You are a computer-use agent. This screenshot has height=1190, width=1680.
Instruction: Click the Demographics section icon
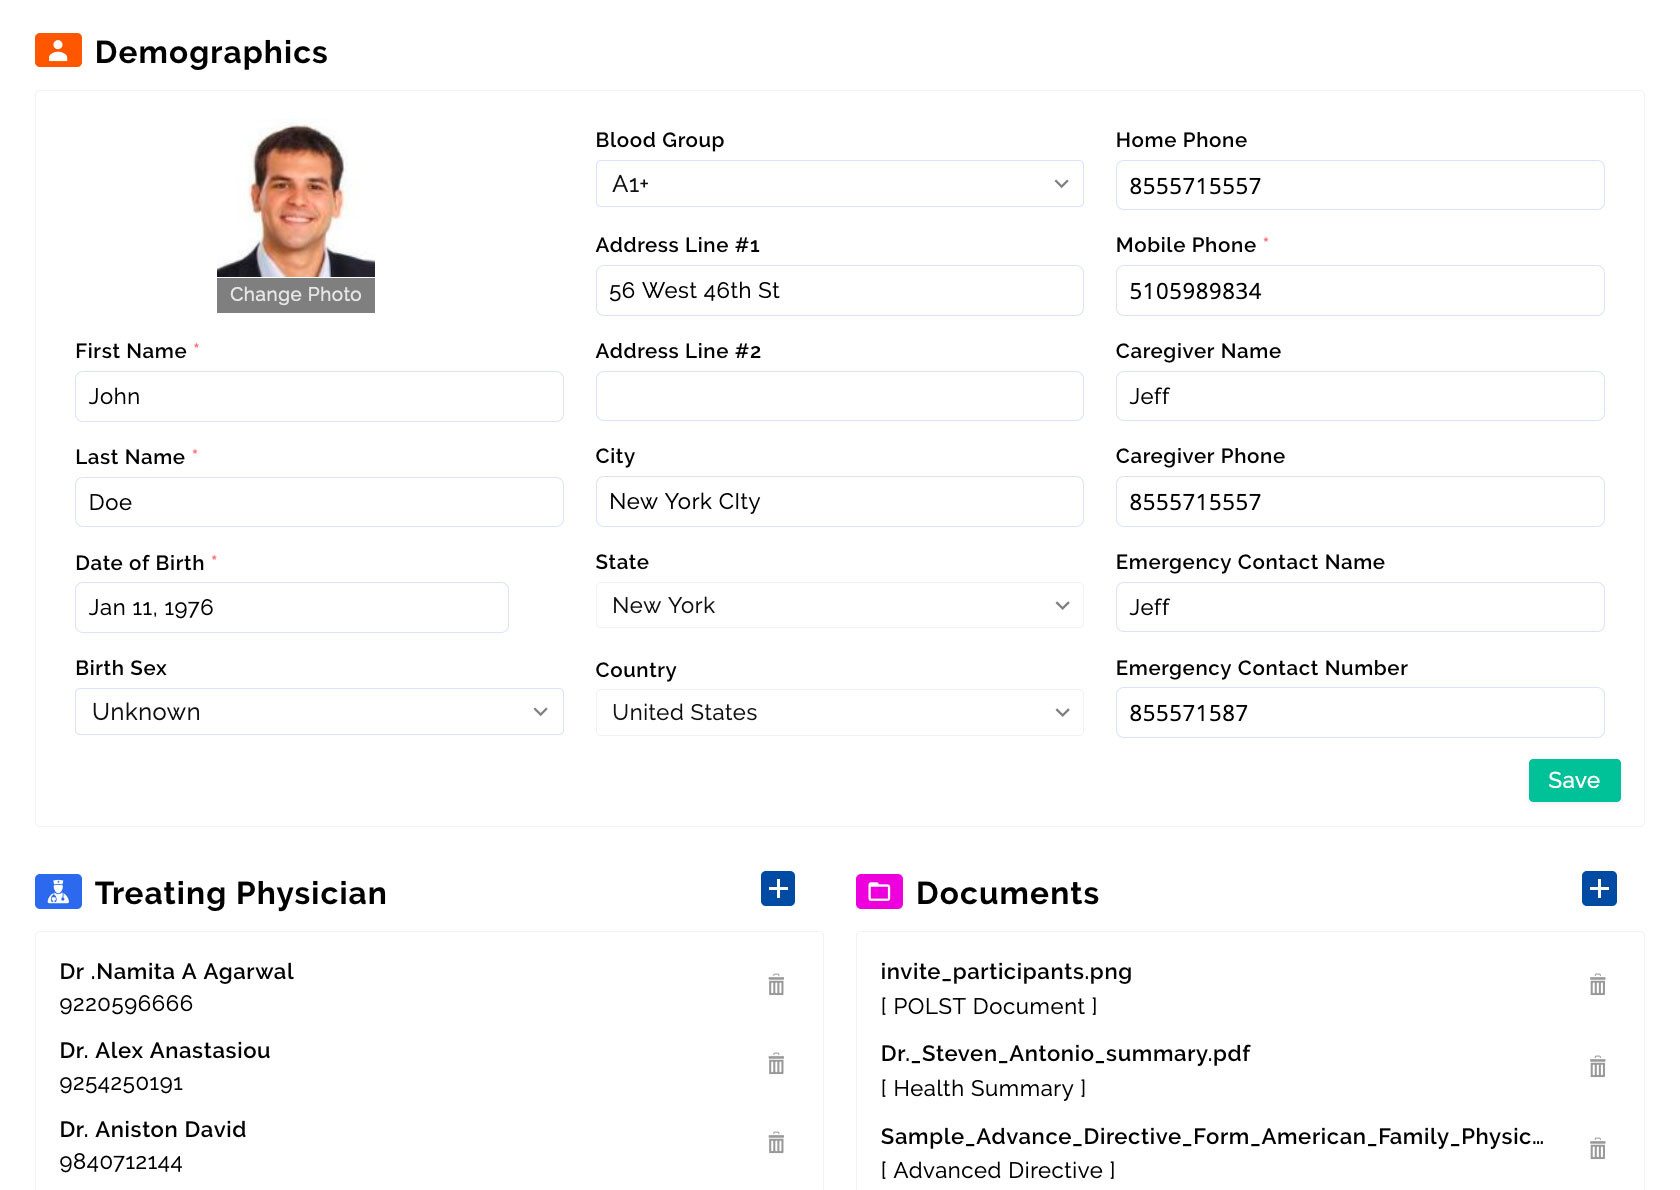click(58, 50)
